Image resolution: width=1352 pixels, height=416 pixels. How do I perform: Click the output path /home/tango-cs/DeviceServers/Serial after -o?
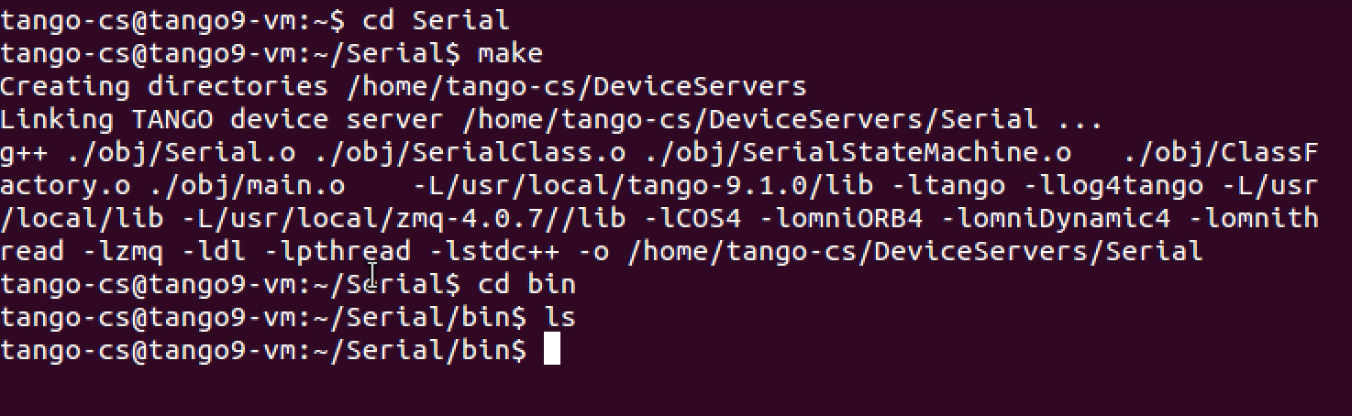coord(915,252)
